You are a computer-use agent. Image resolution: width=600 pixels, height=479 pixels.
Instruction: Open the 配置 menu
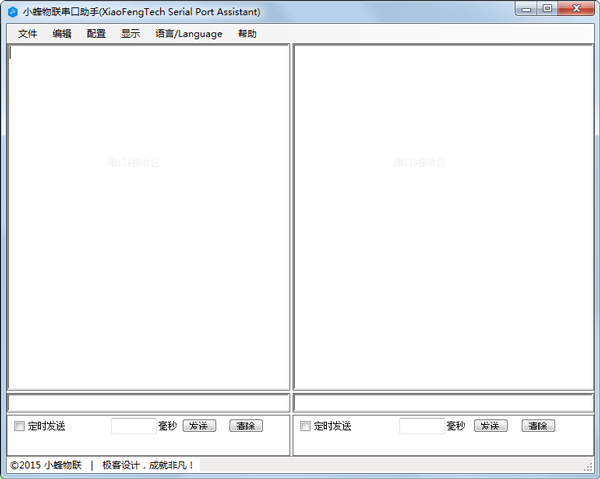click(x=96, y=34)
